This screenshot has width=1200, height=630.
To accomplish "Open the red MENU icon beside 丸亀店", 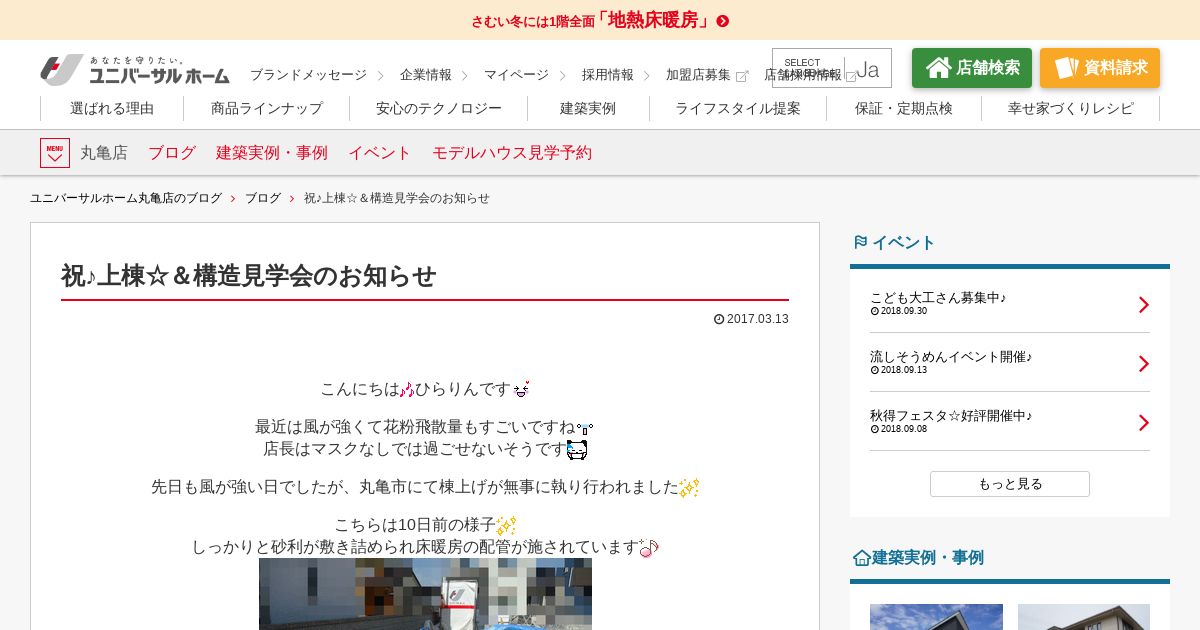I will click(x=55, y=153).
